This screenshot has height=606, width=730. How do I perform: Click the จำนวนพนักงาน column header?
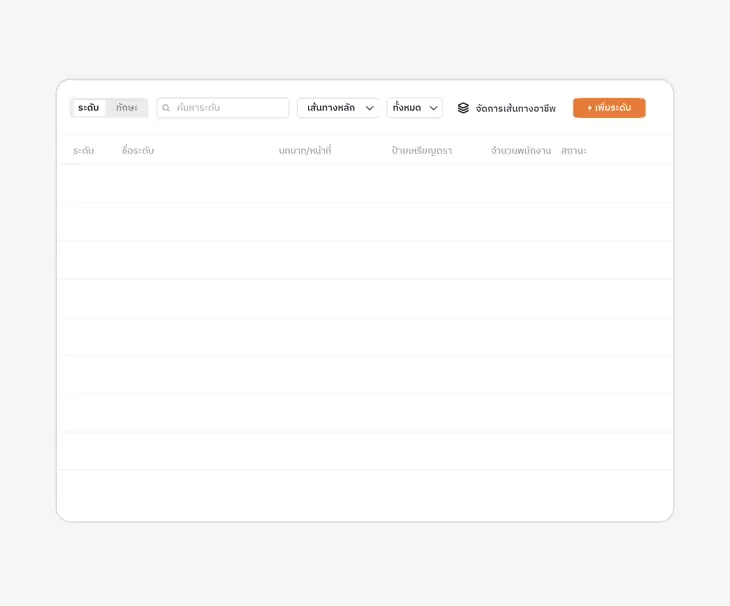click(x=520, y=150)
